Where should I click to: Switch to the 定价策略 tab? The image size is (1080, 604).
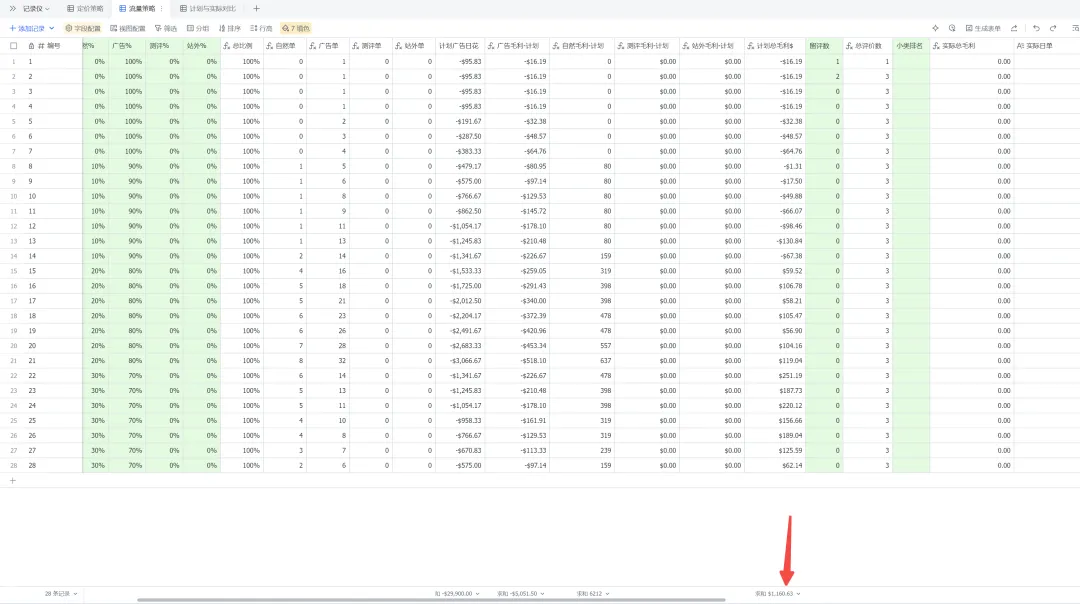85,9
